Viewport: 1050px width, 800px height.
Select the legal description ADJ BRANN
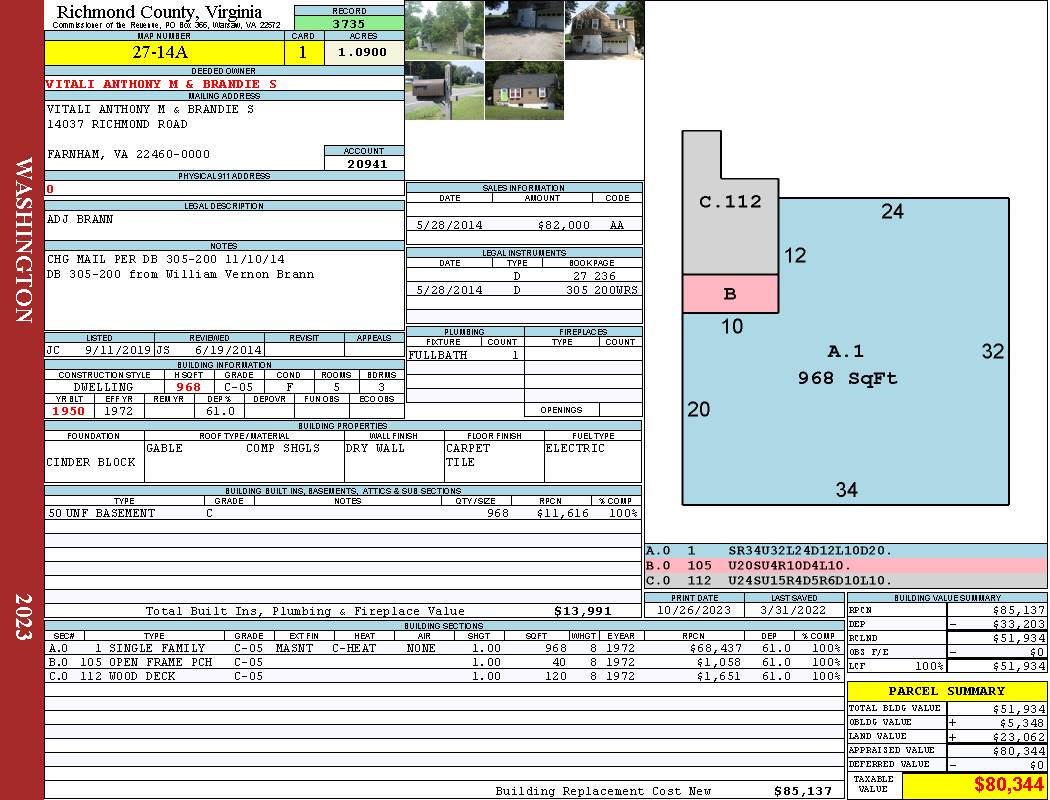pos(80,219)
